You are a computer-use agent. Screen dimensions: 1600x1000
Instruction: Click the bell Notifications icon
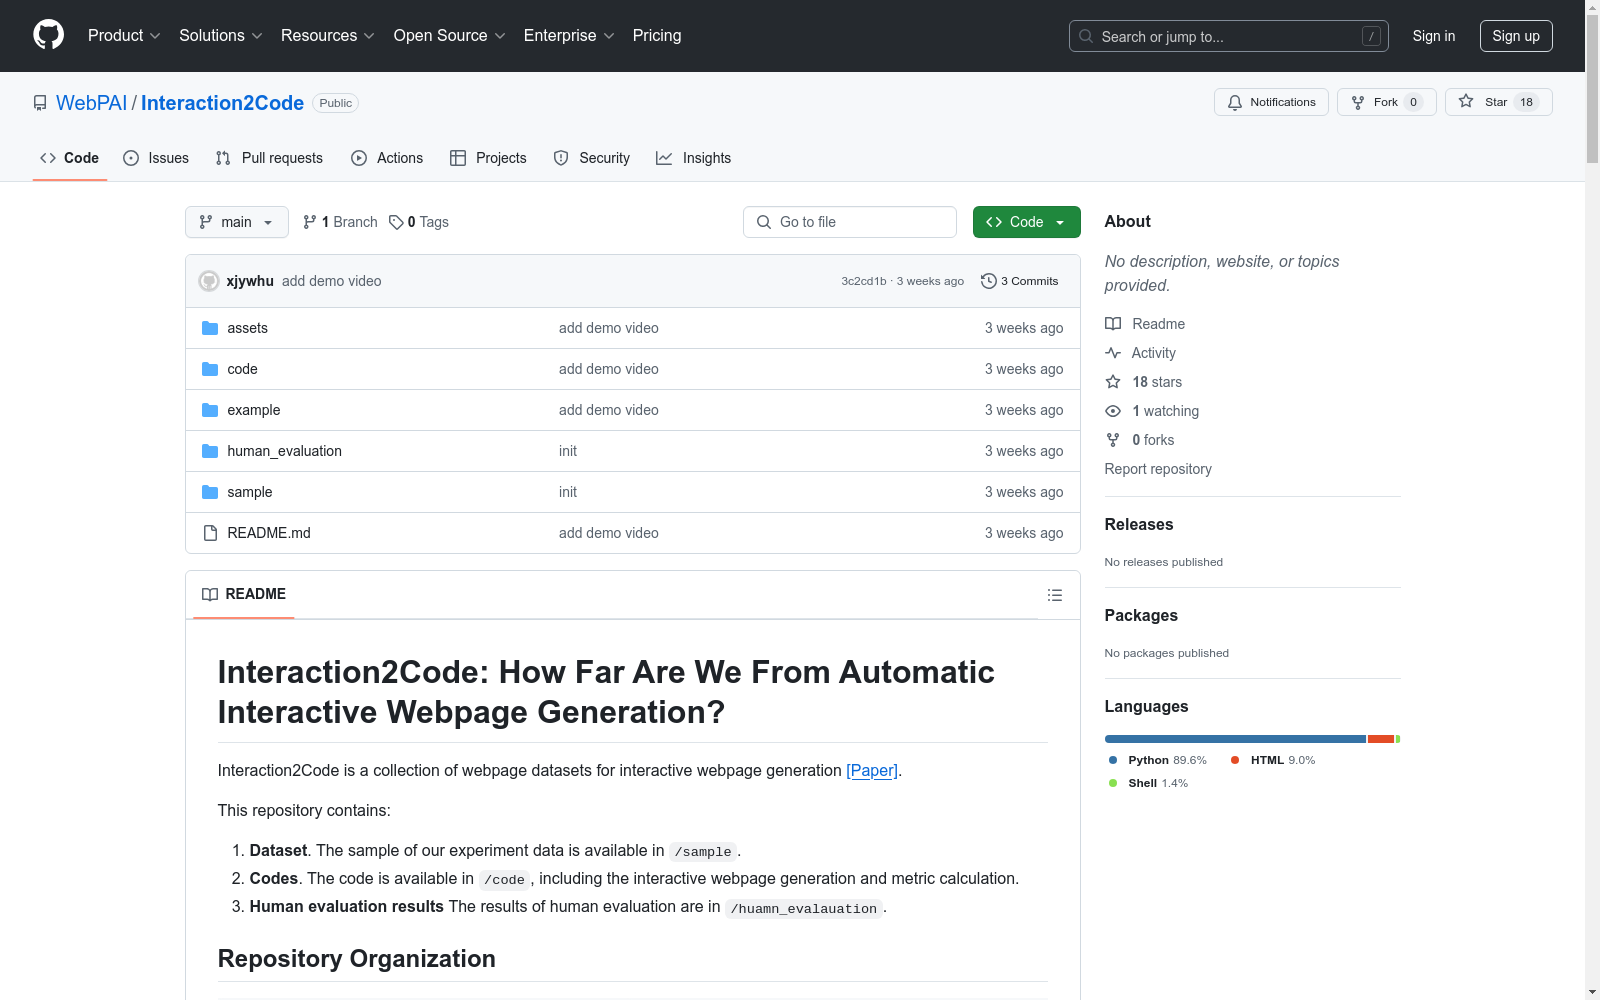point(1235,102)
